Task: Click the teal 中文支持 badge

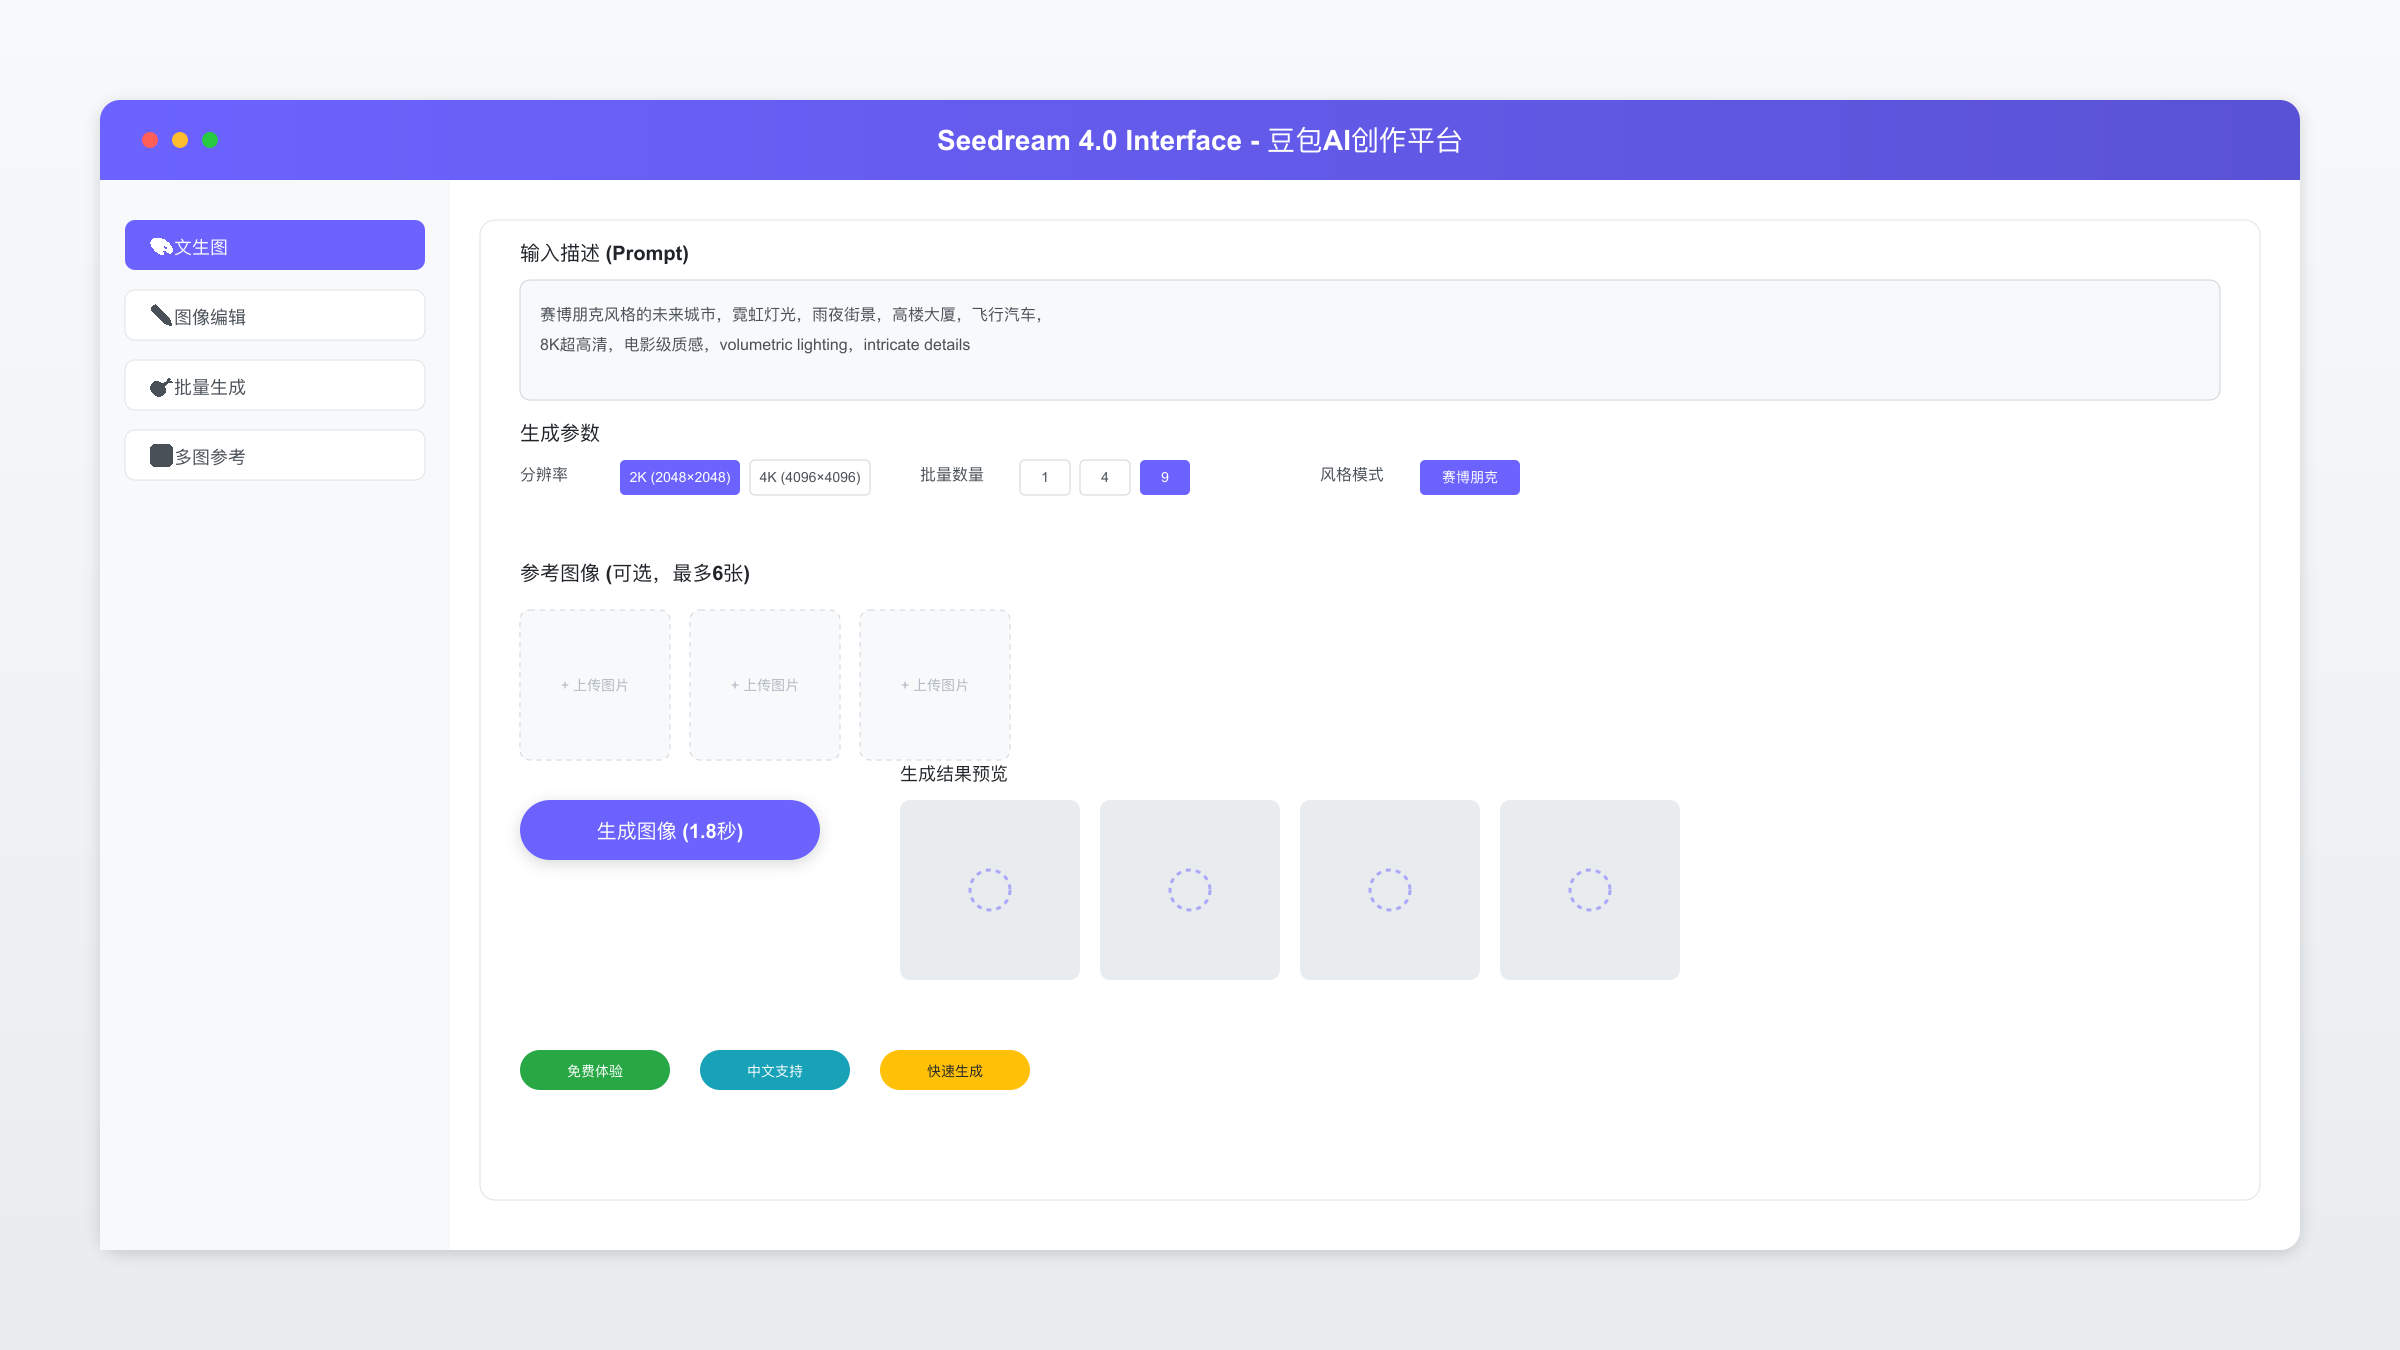Action: (775, 1070)
